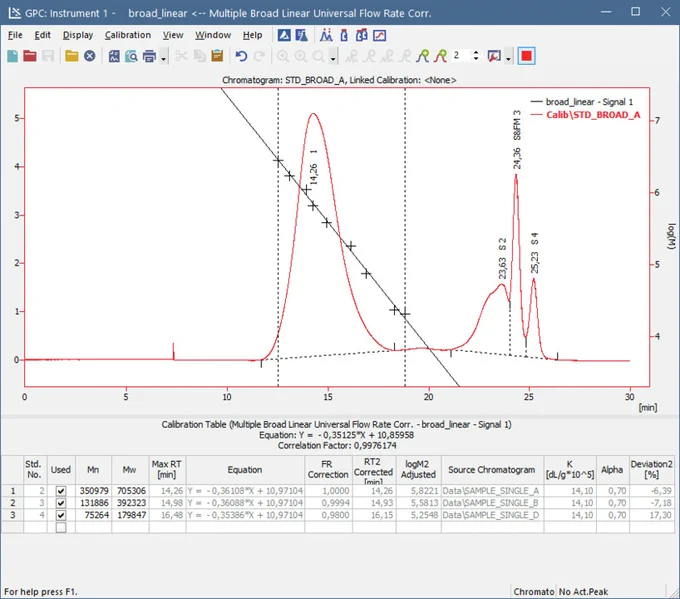The width and height of the screenshot is (680, 599).
Task: Click the Alpha column header
Action: click(612, 470)
